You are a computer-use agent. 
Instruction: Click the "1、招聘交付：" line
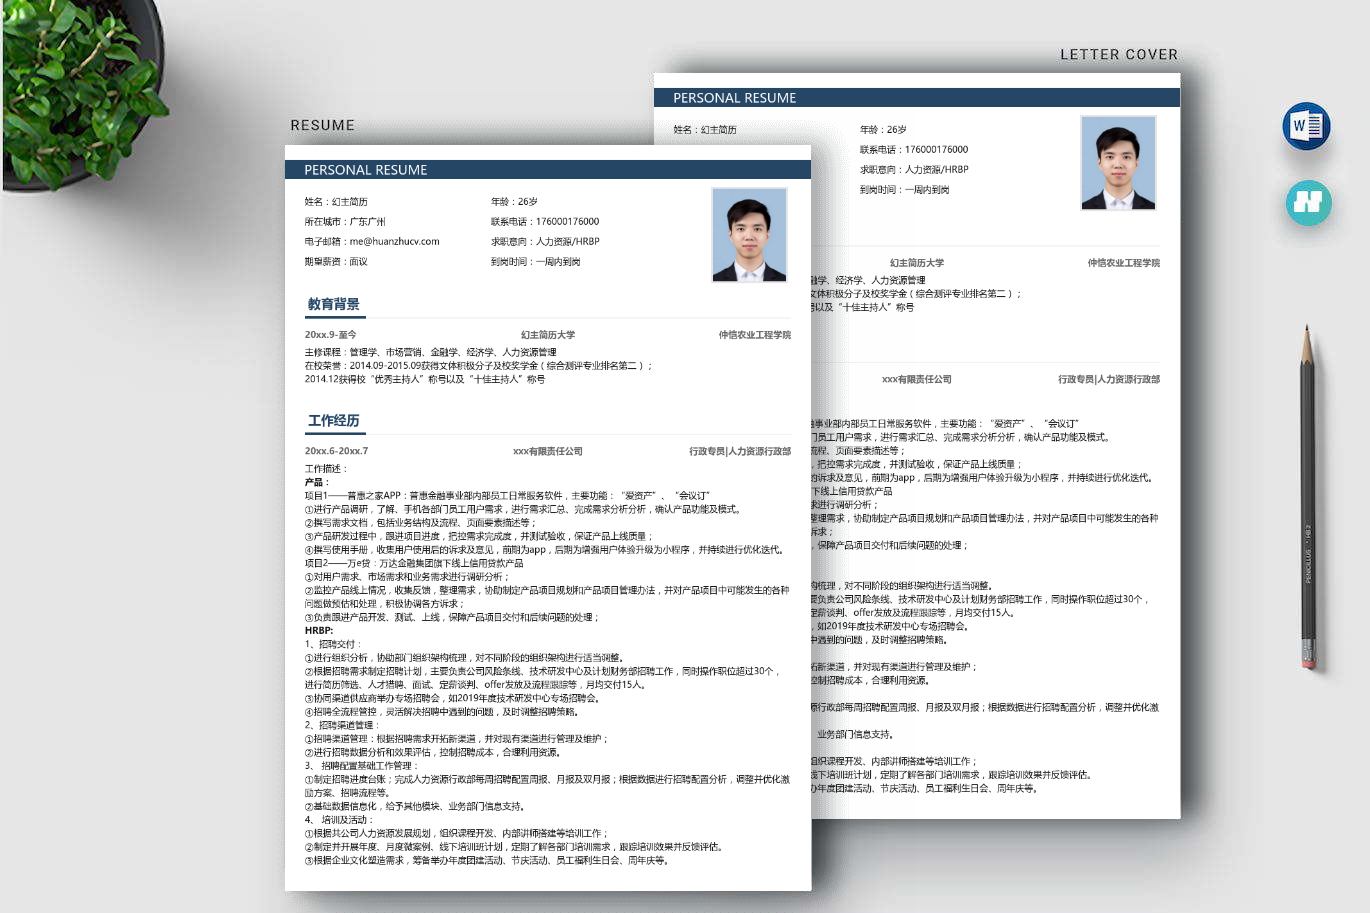point(334,645)
